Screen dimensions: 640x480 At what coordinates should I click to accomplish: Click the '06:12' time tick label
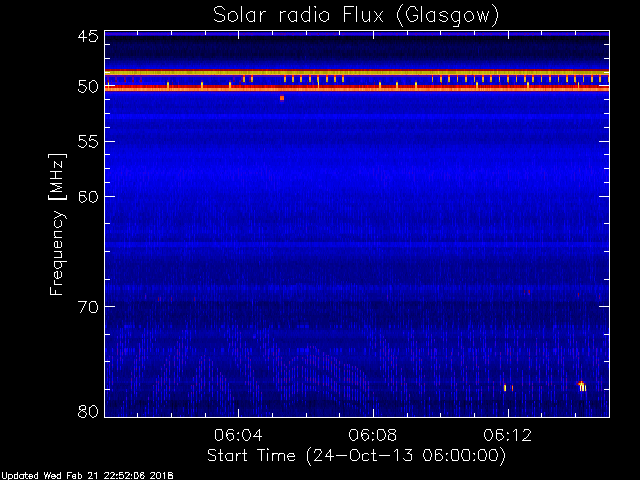point(507,435)
